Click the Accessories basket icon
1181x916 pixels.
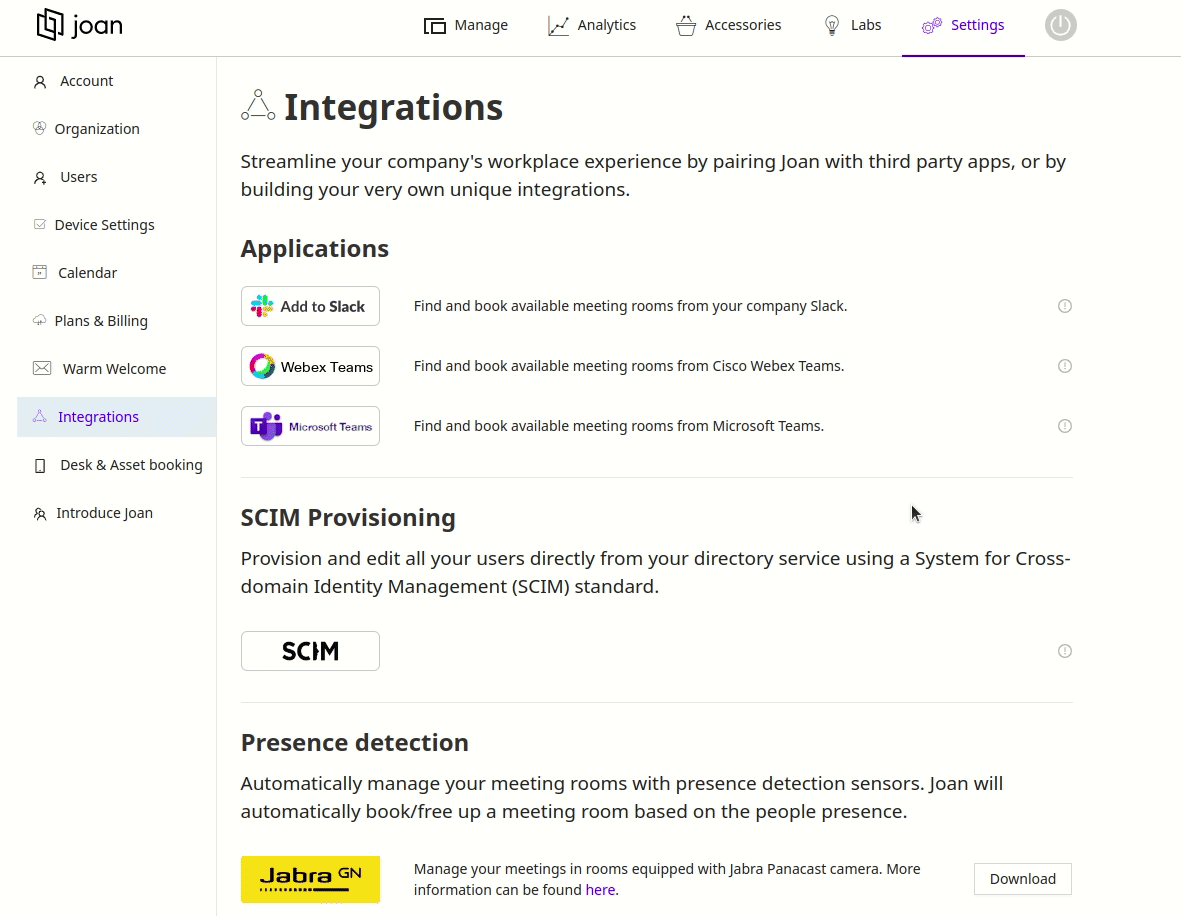click(x=686, y=26)
